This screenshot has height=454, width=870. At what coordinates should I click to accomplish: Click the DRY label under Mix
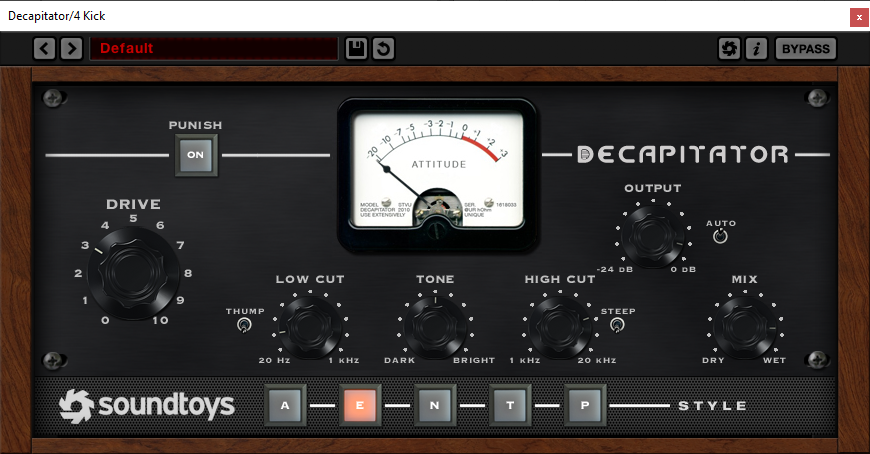pos(714,360)
